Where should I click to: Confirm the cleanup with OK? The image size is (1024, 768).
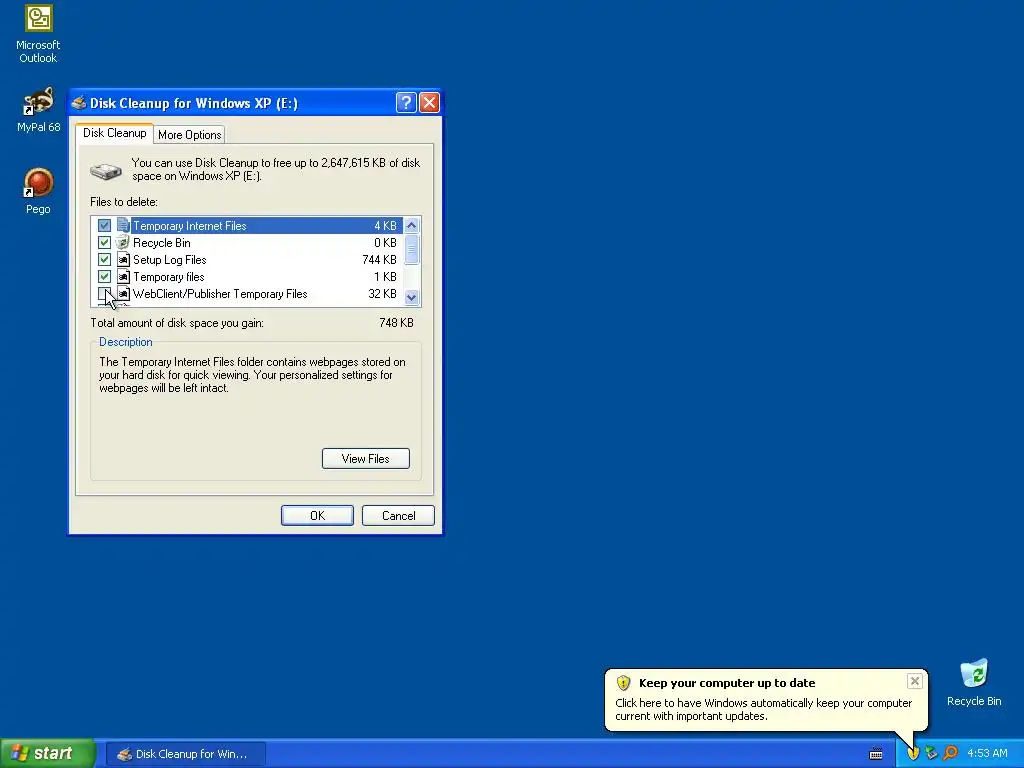click(317, 515)
